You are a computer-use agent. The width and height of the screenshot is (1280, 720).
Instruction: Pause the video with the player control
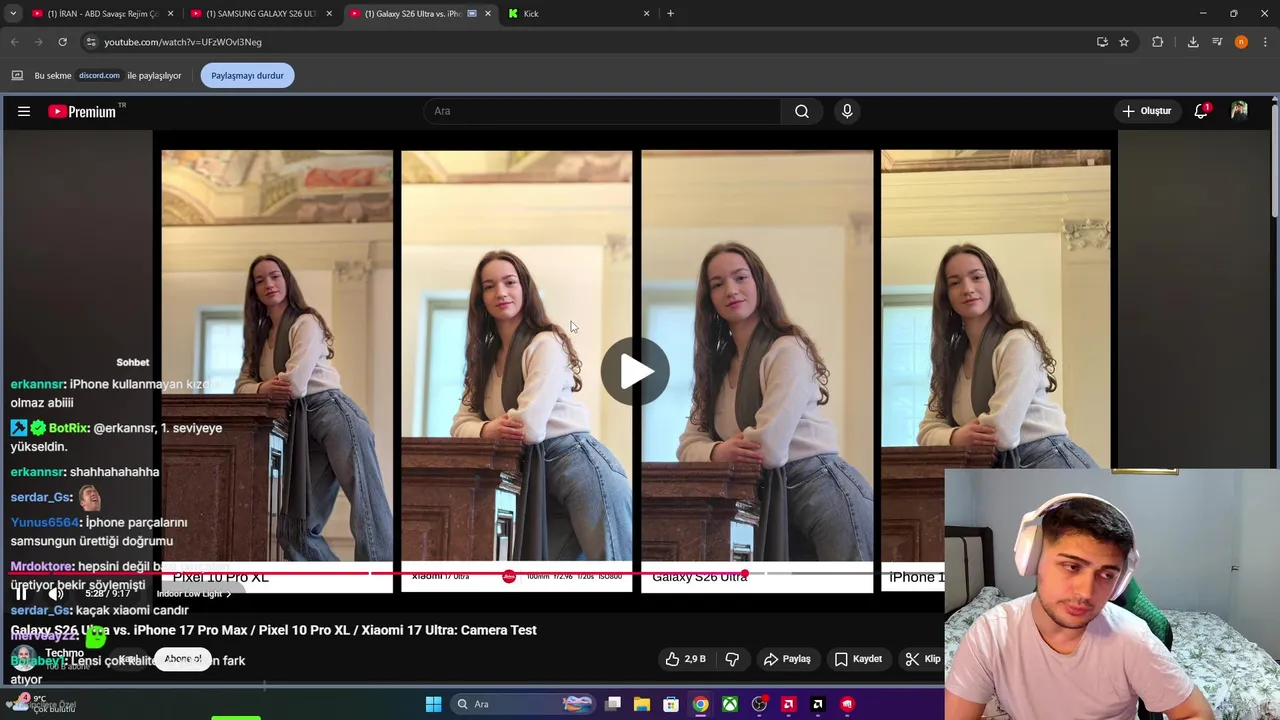pyautogui.click(x=21, y=593)
